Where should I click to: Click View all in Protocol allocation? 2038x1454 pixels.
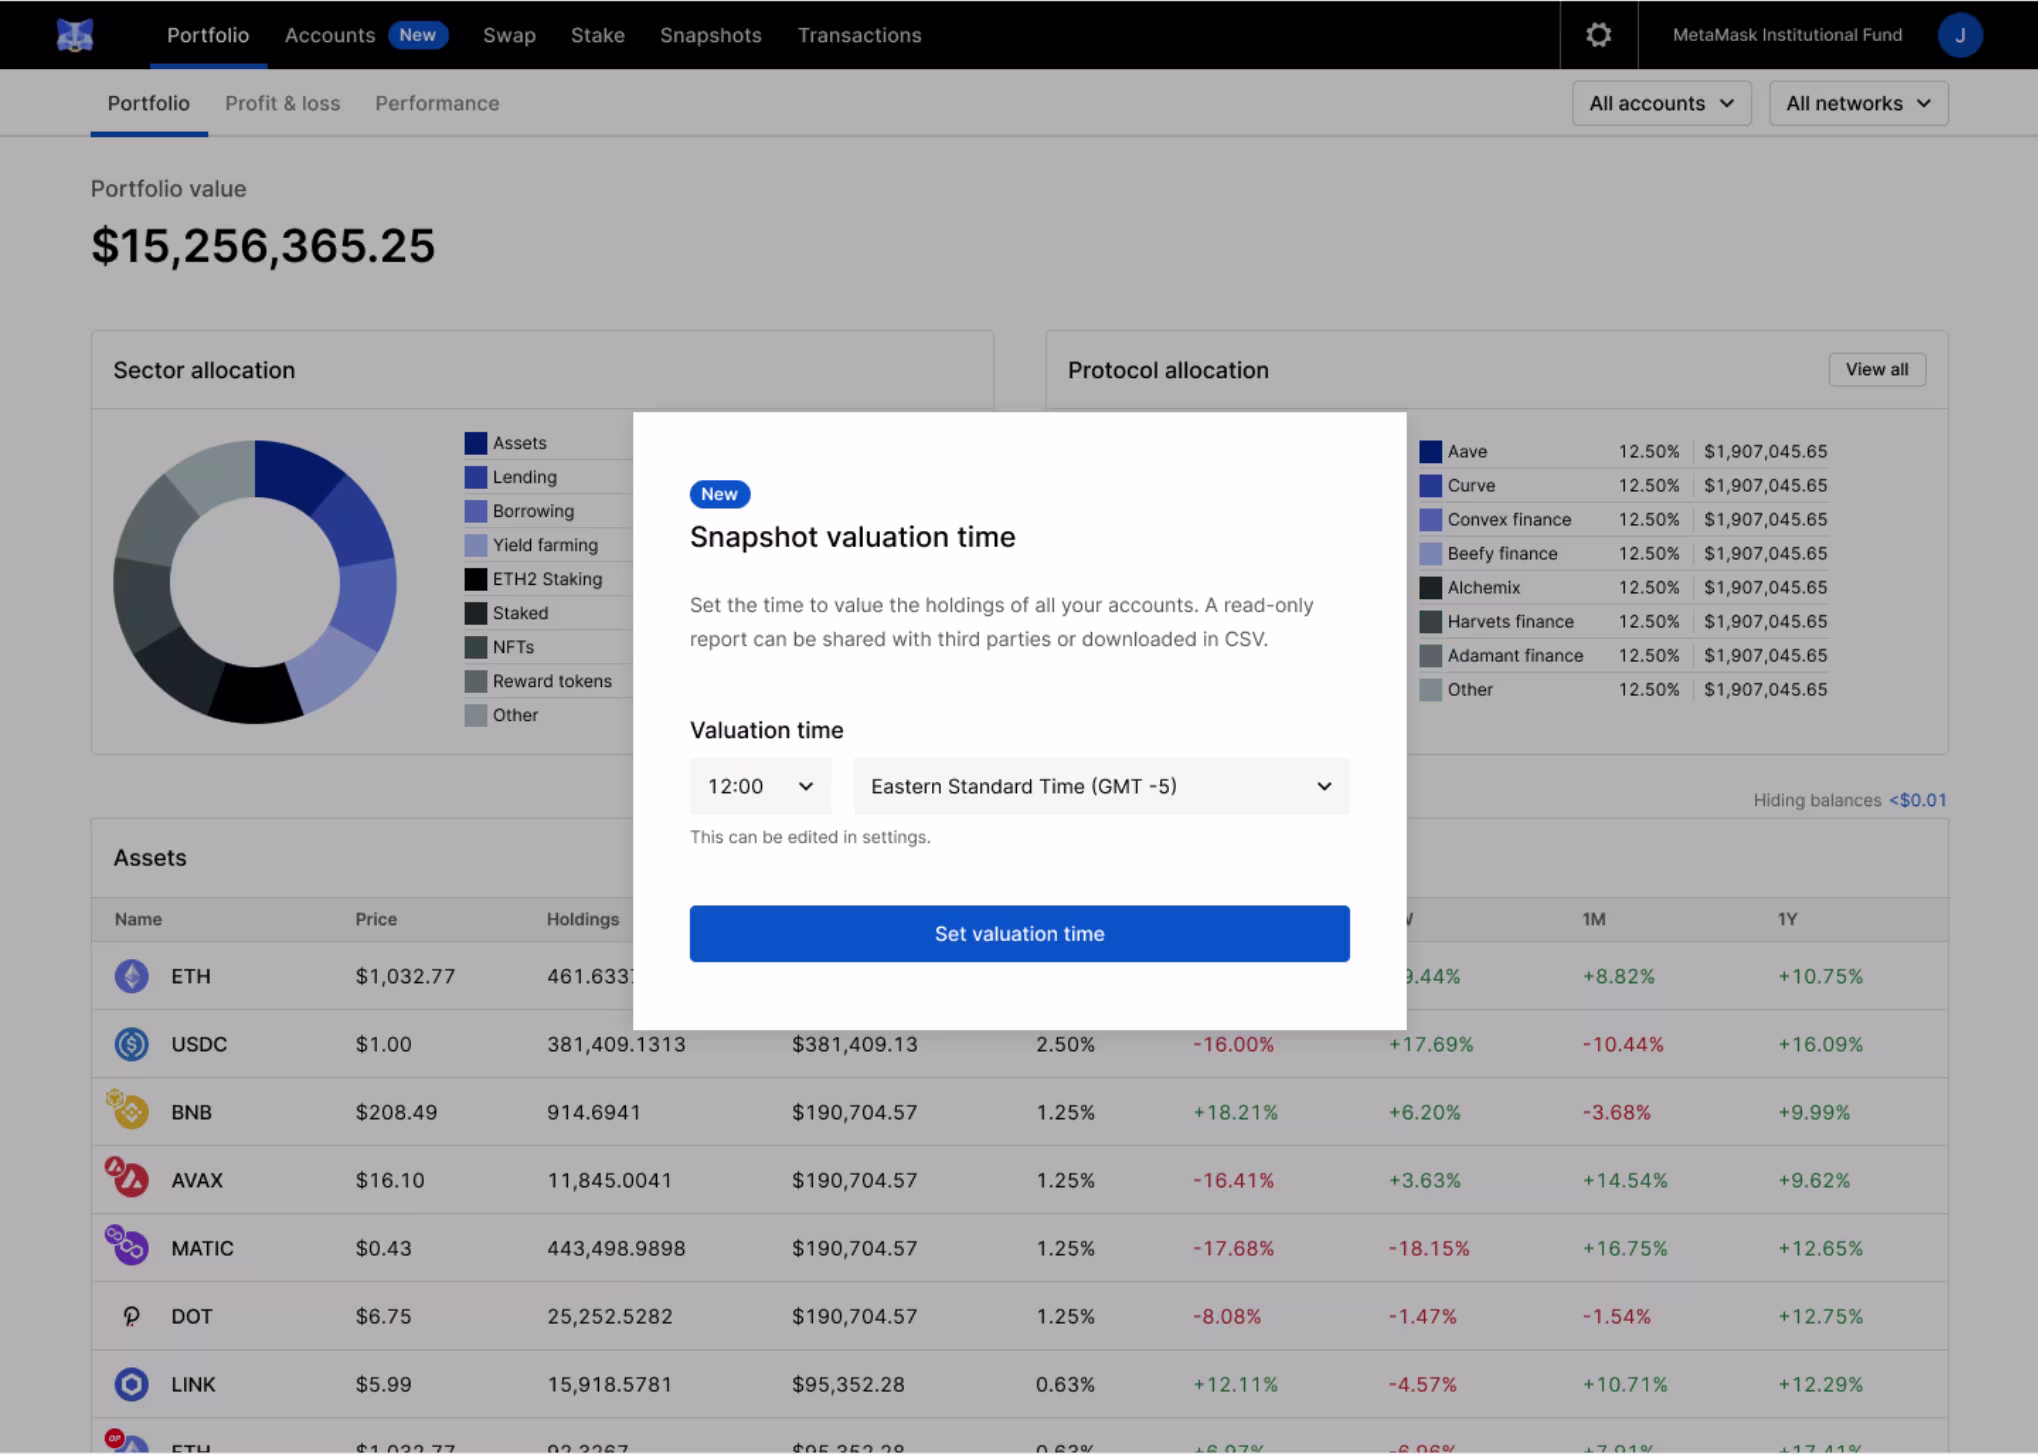pos(1876,369)
